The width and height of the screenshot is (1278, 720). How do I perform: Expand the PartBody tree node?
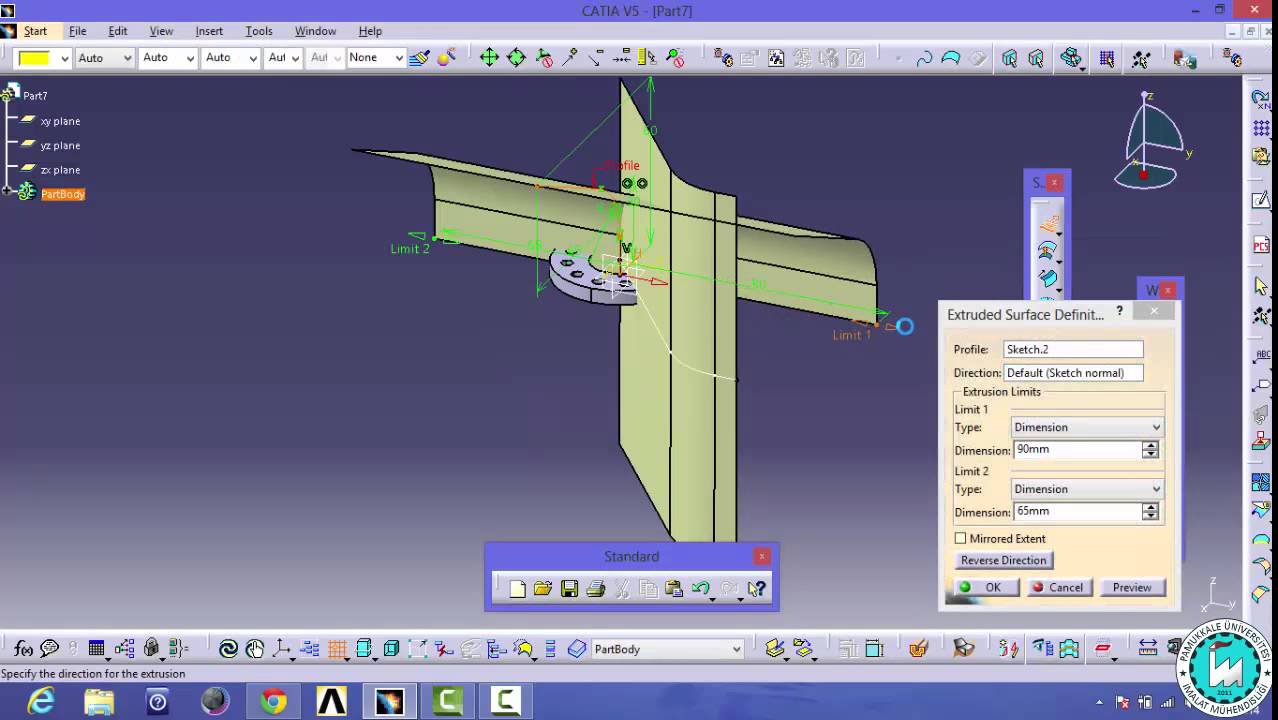click(6, 191)
